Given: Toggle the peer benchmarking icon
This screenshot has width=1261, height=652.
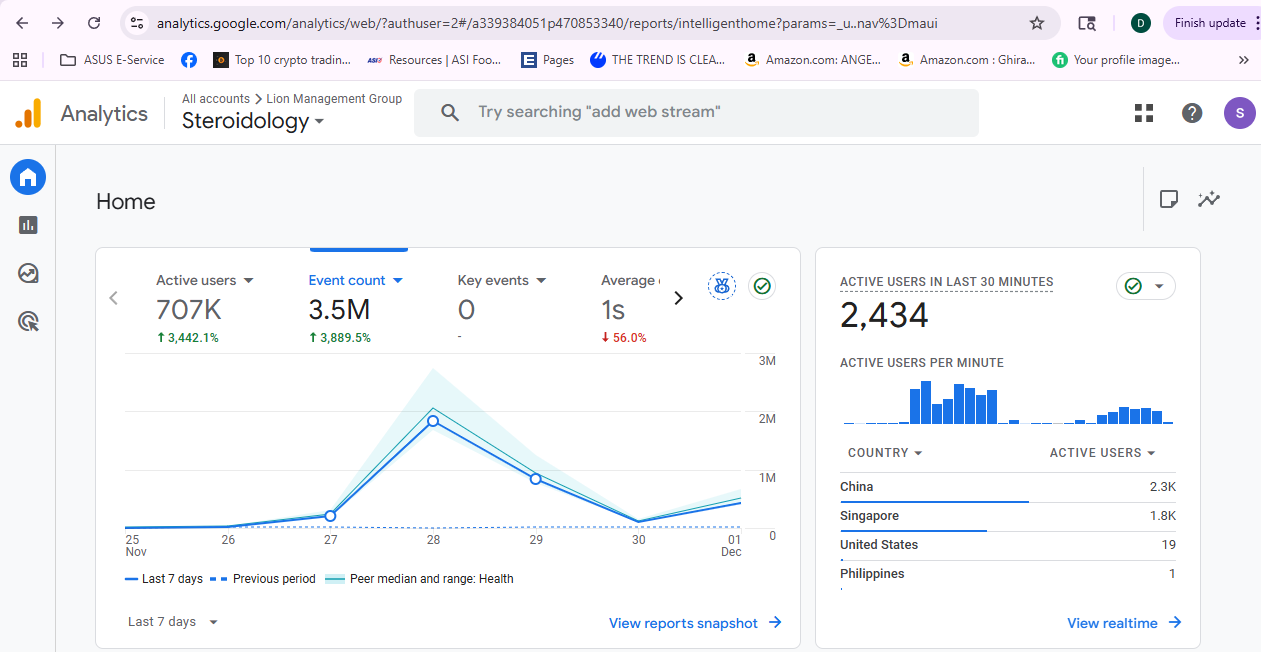Looking at the screenshot, I should [721, 286].
